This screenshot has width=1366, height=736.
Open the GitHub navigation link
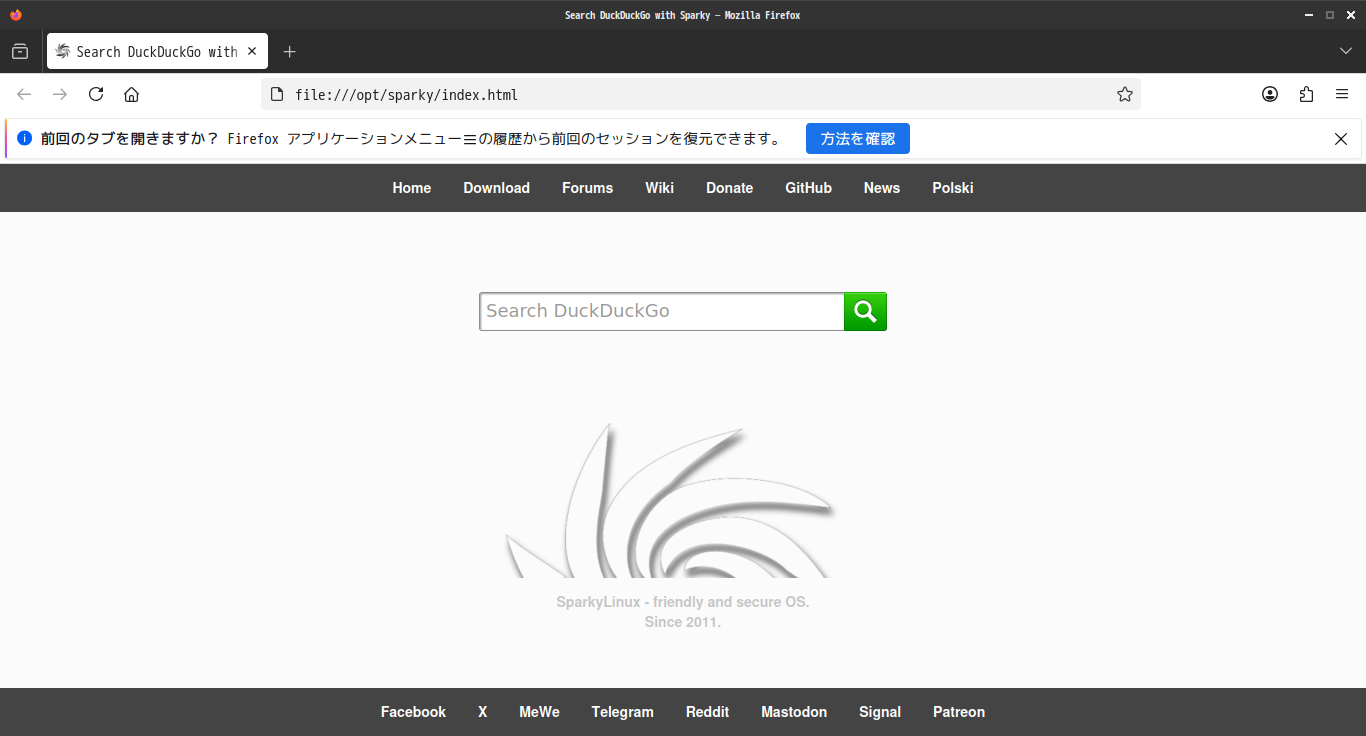tap(809, 188)
